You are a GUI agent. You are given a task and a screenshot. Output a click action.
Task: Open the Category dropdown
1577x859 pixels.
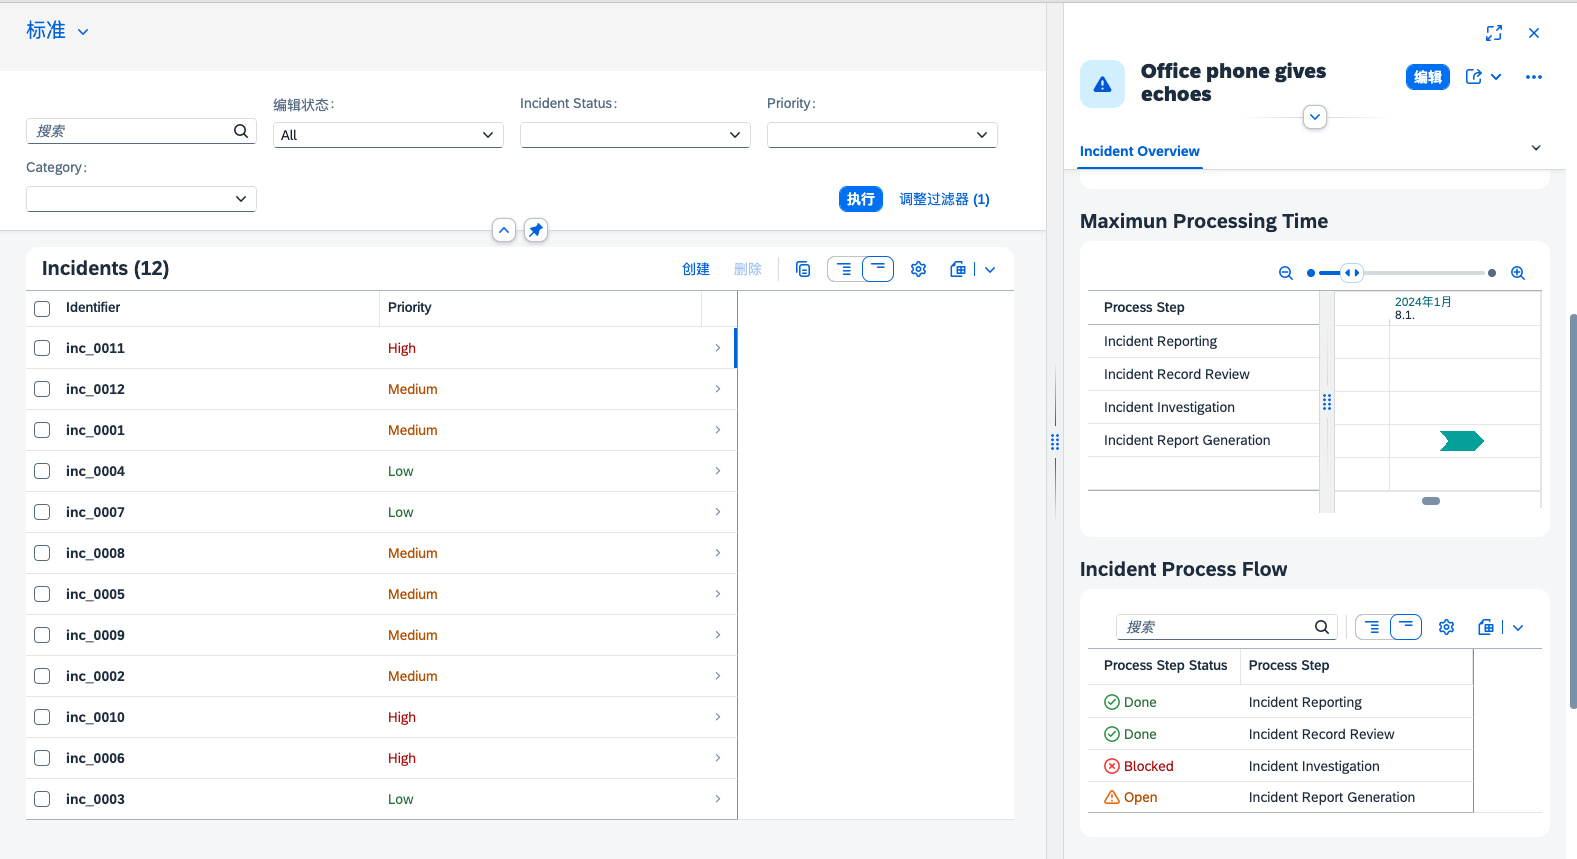141,199
